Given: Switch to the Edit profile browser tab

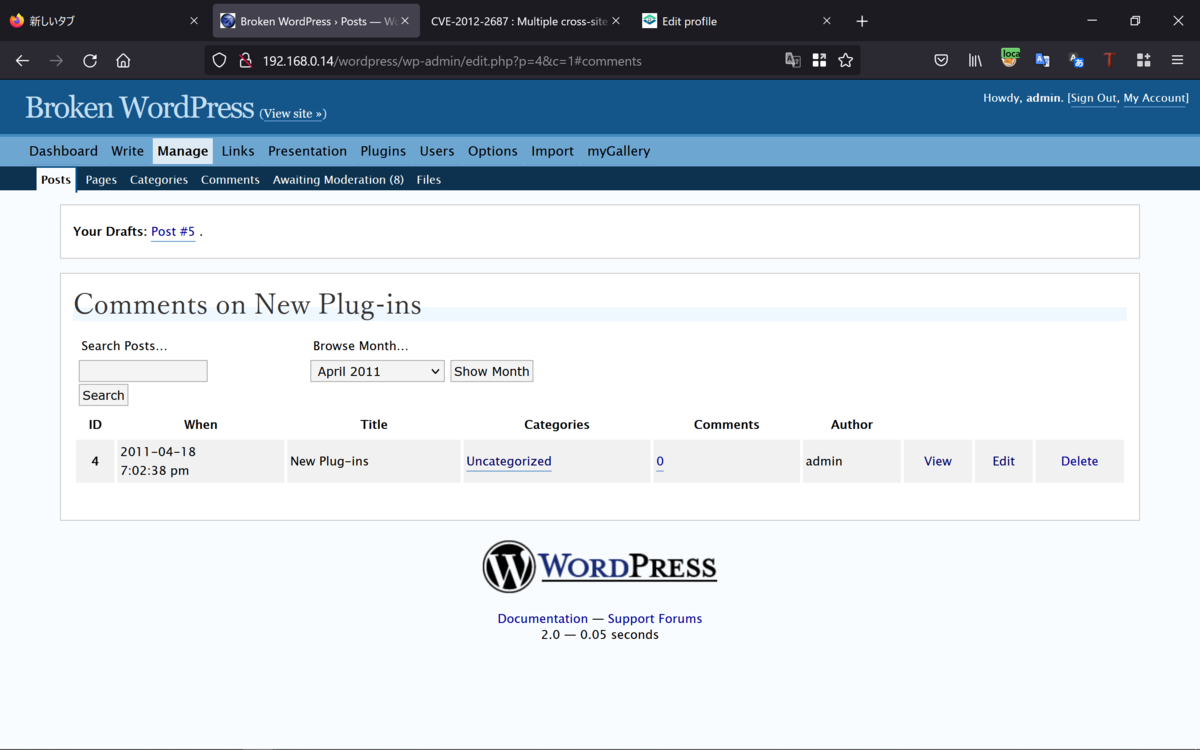Looking at the screenshot, I should pos(735,21).
